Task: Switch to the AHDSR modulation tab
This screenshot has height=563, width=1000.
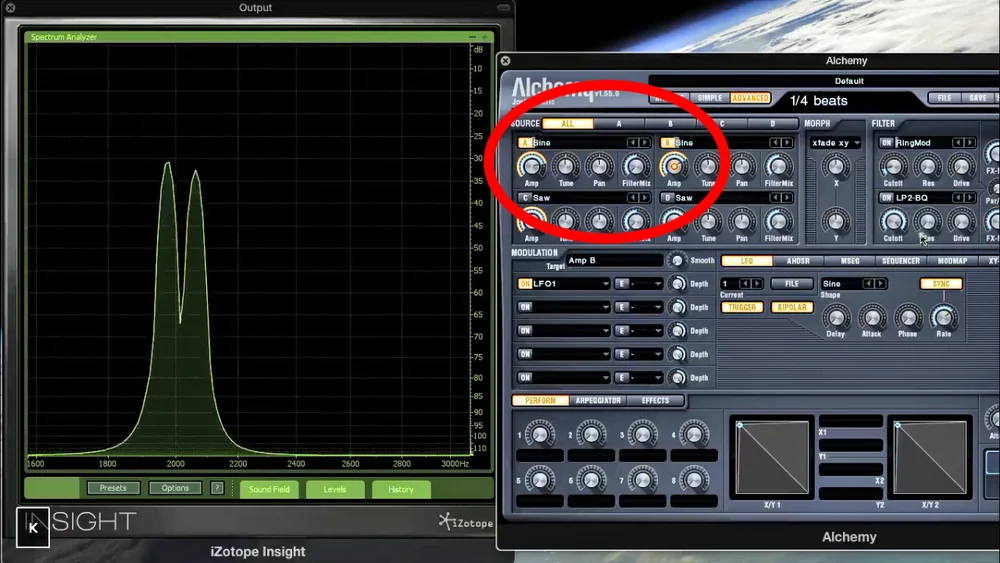Action: click(x=798, y=261)
